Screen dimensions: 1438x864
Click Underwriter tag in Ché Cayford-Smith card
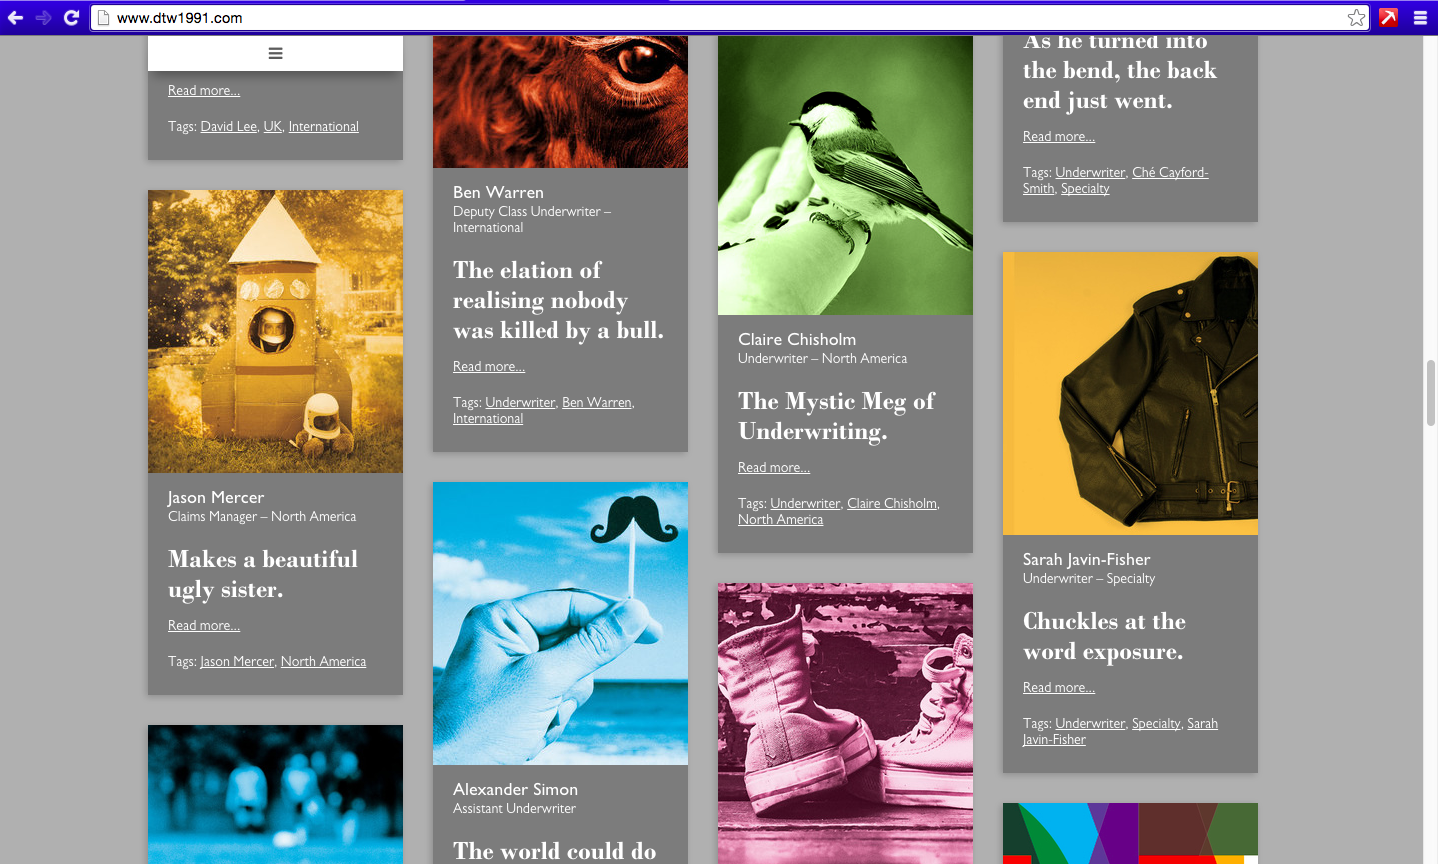(1090, 173)
